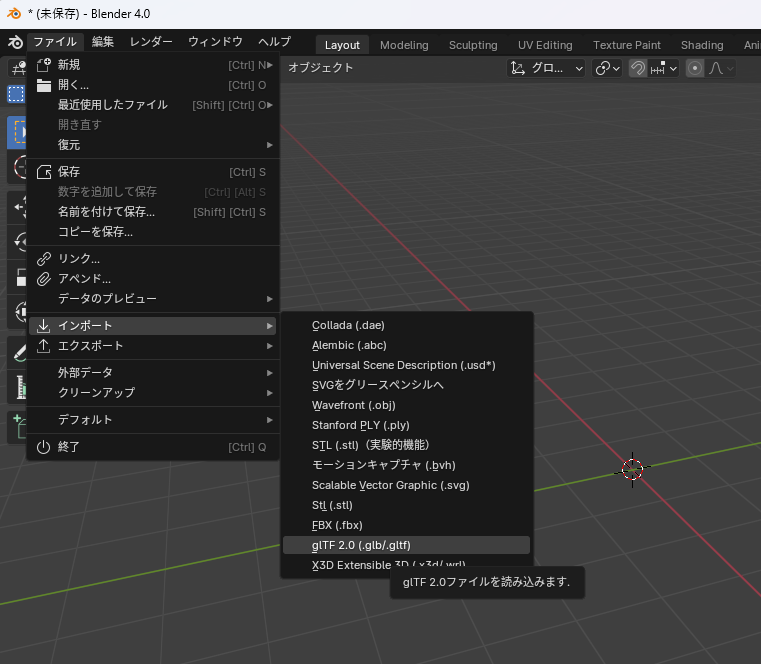Choose STL (.stl) (実験的機能) import

[406, 445]
